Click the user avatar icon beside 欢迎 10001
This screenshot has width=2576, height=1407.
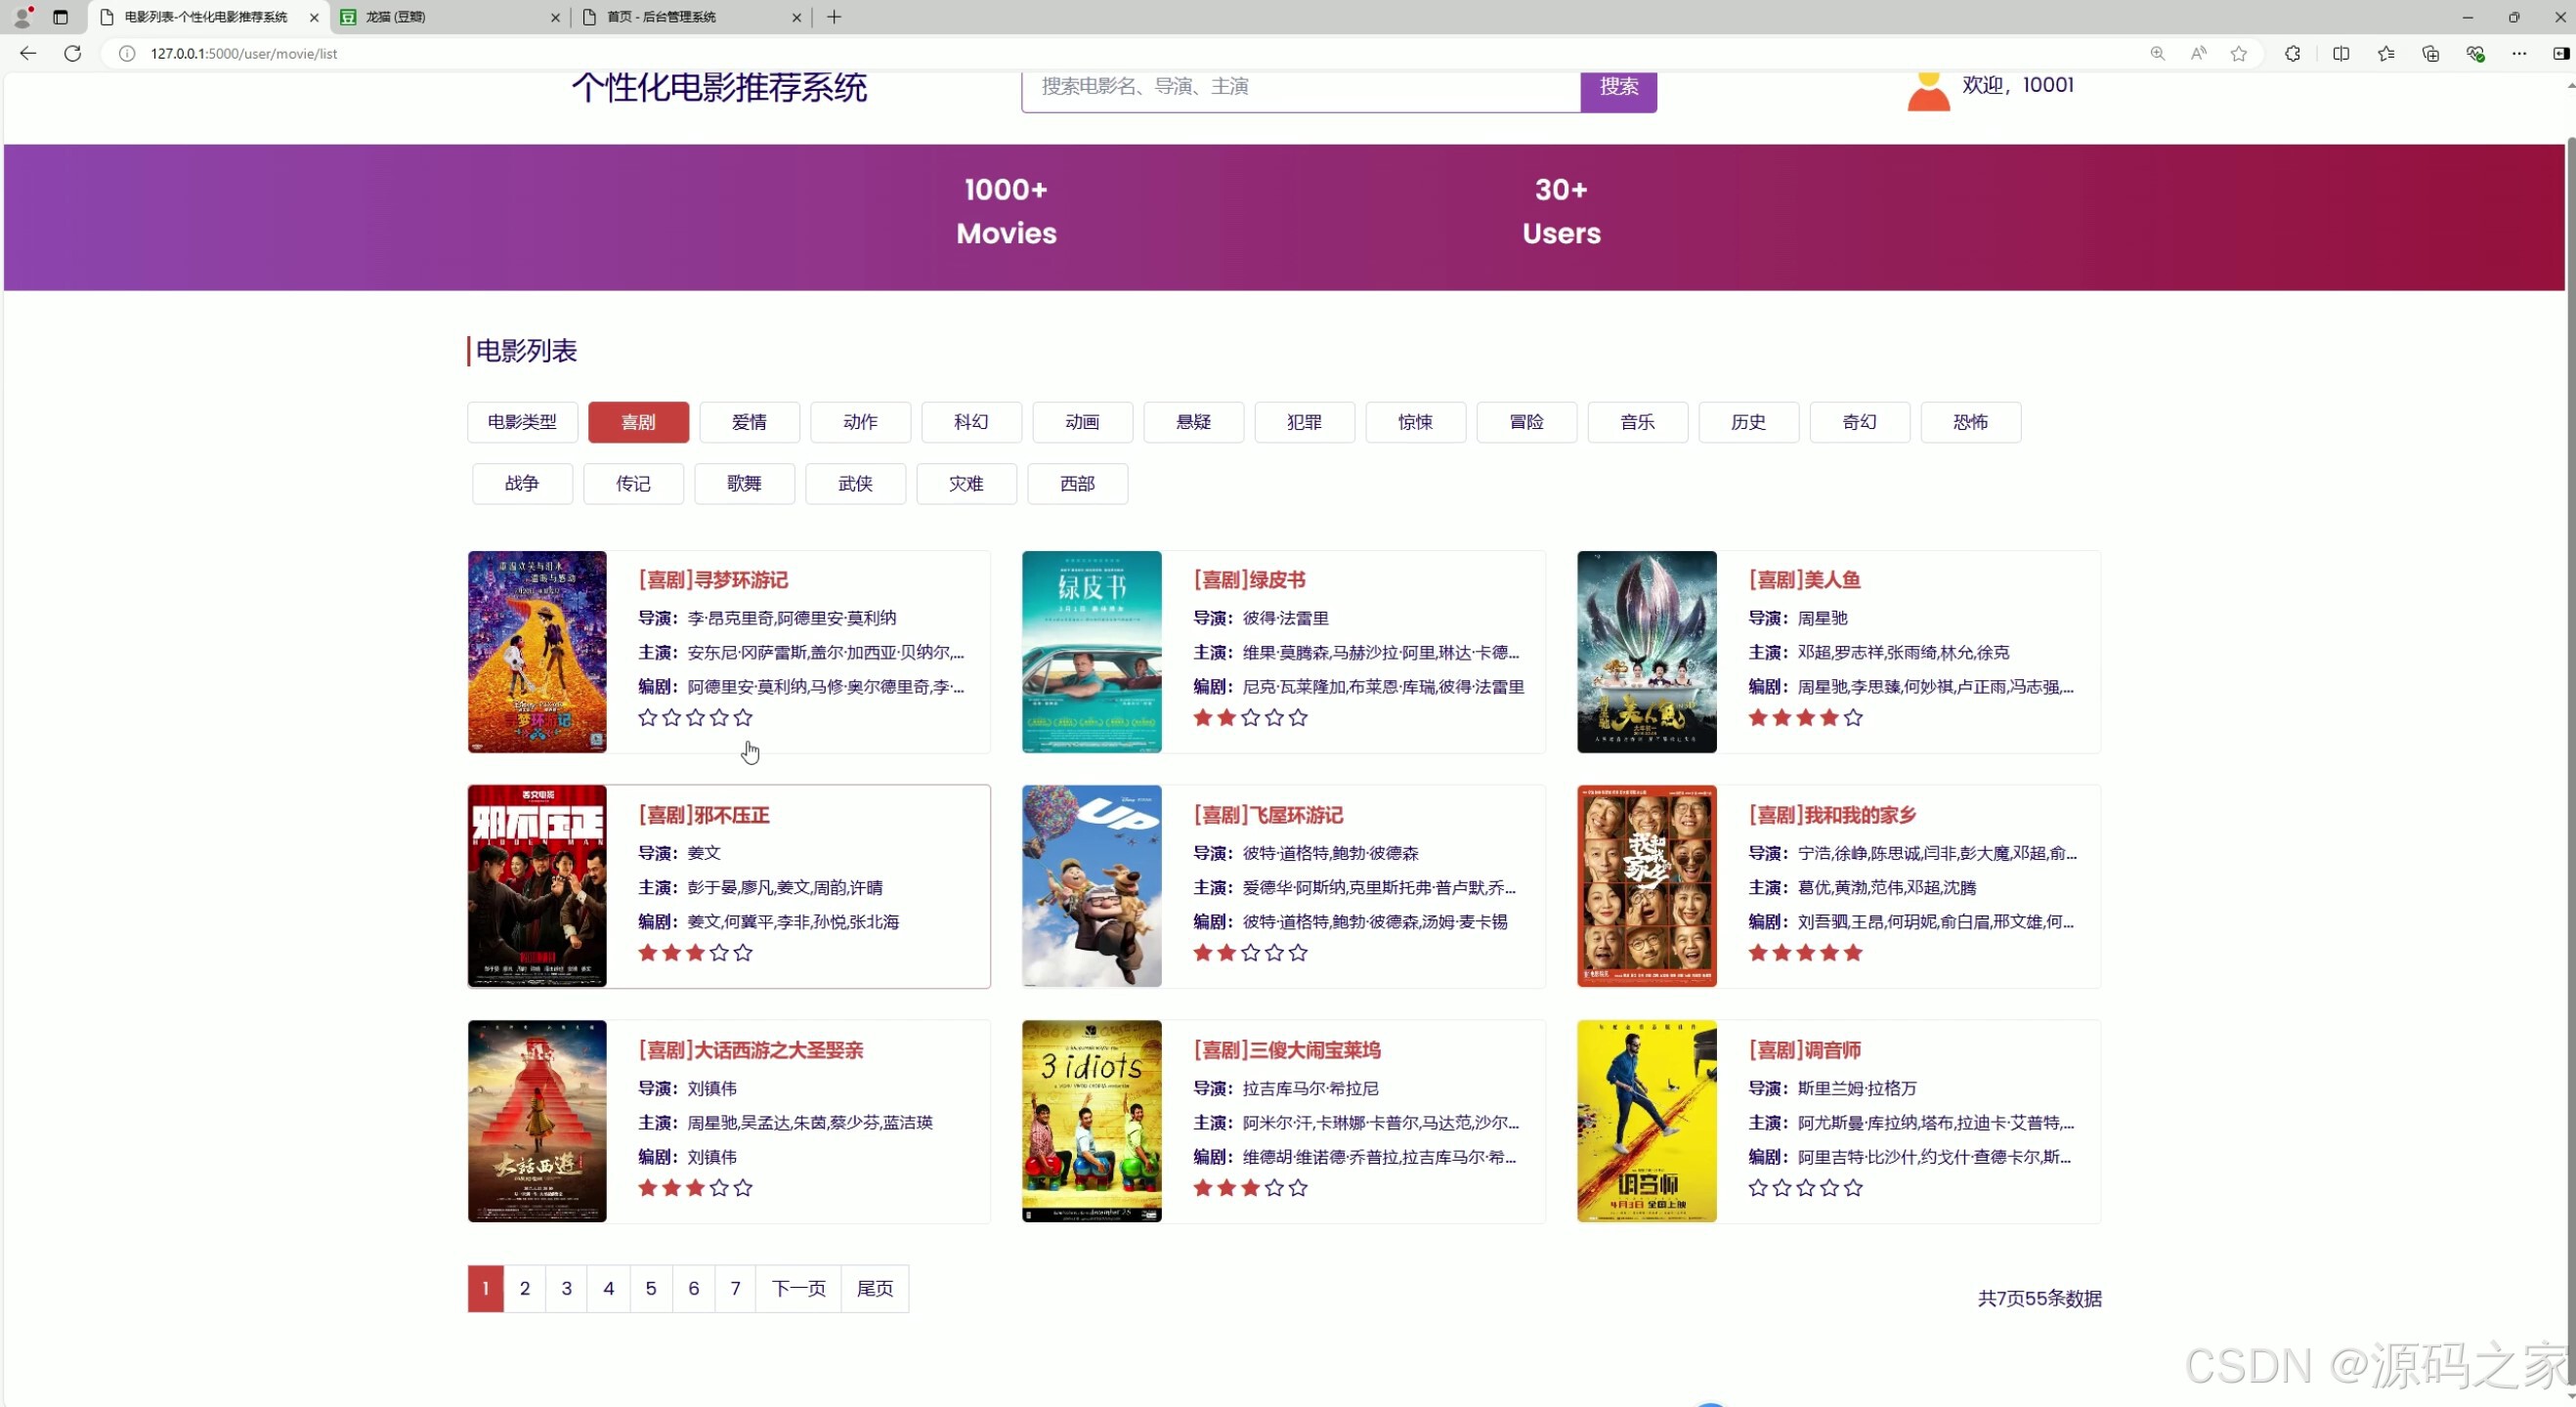click(1928, 88)
